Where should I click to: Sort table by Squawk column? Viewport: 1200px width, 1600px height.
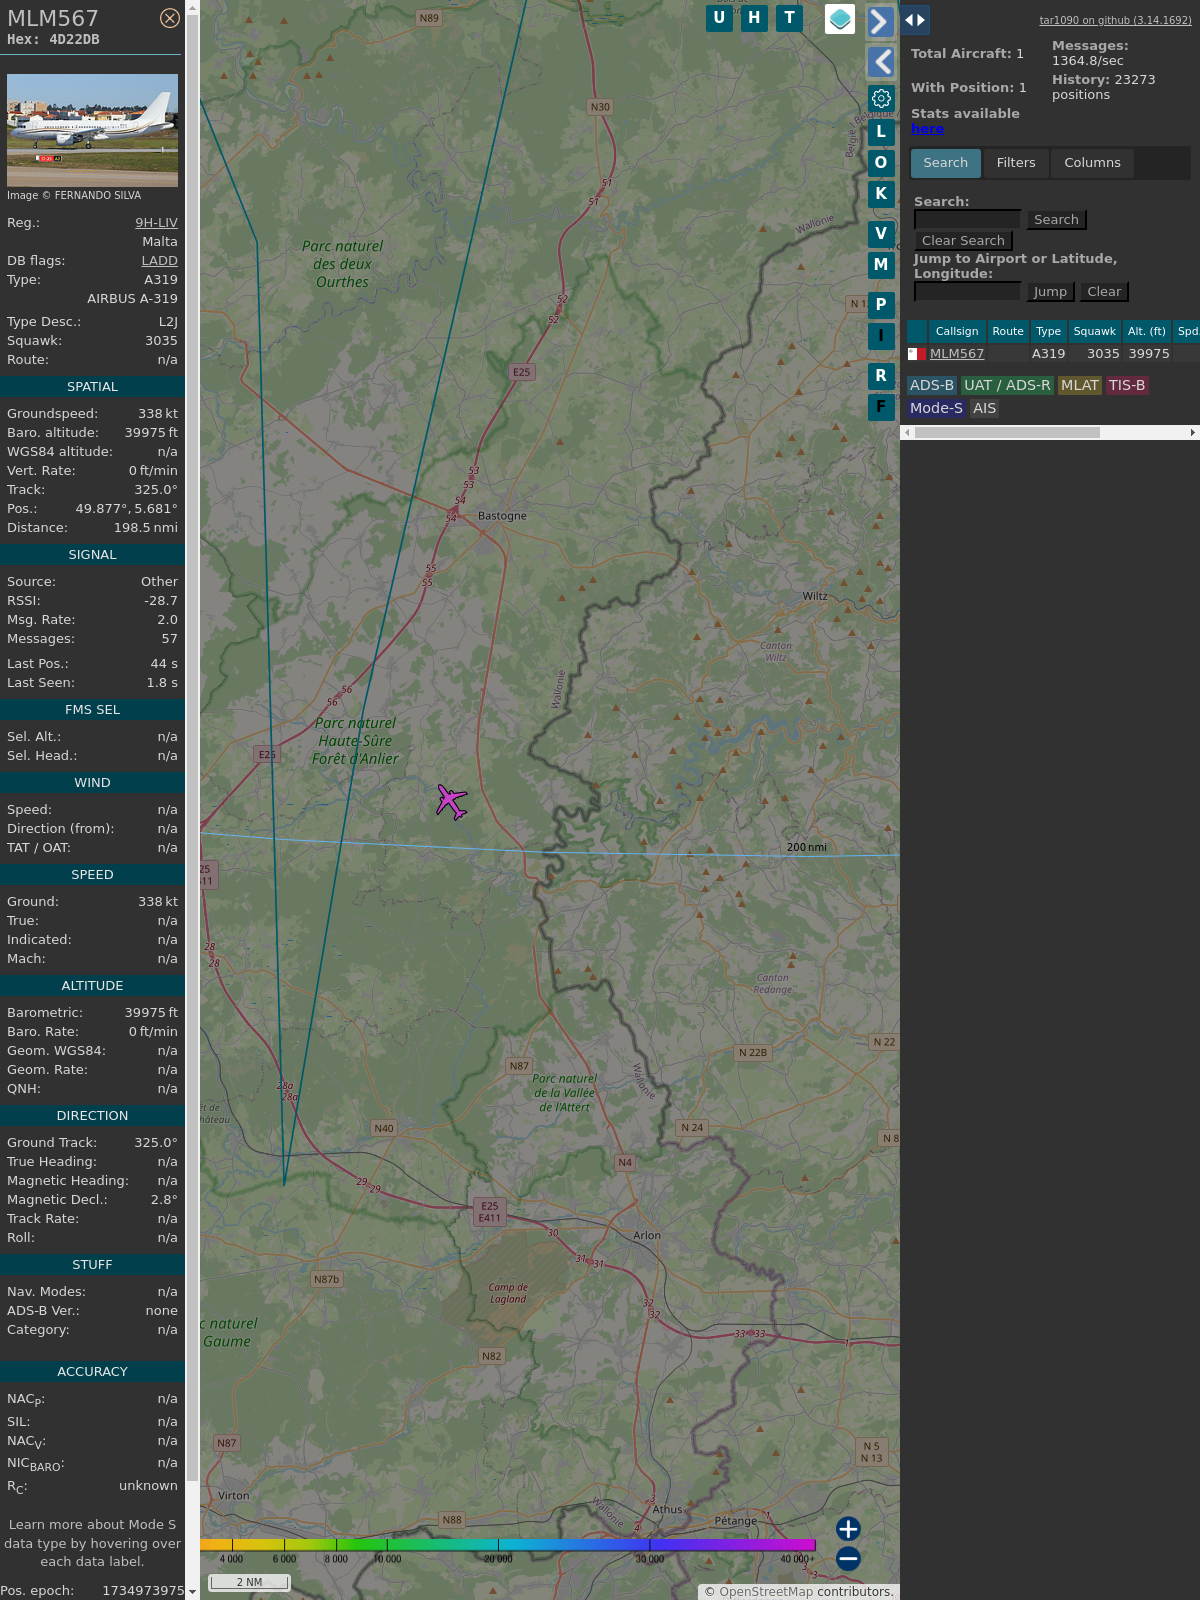pos(1094,331)
